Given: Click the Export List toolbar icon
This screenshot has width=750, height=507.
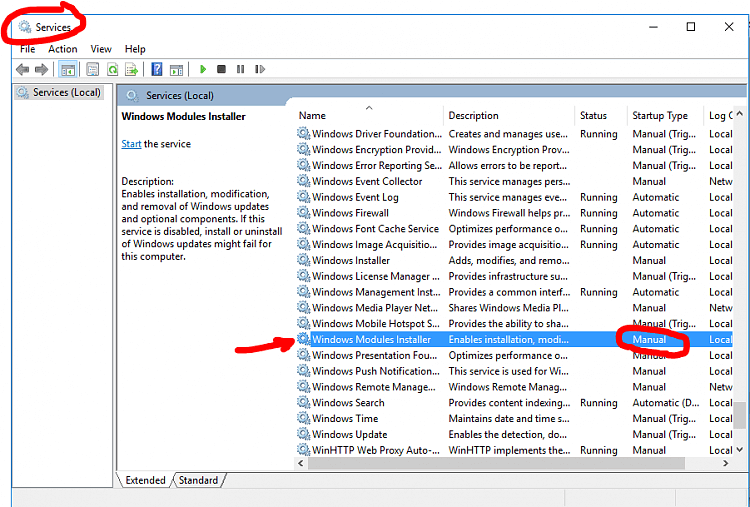Looking at the screenshot, I should tap(132, 69).
